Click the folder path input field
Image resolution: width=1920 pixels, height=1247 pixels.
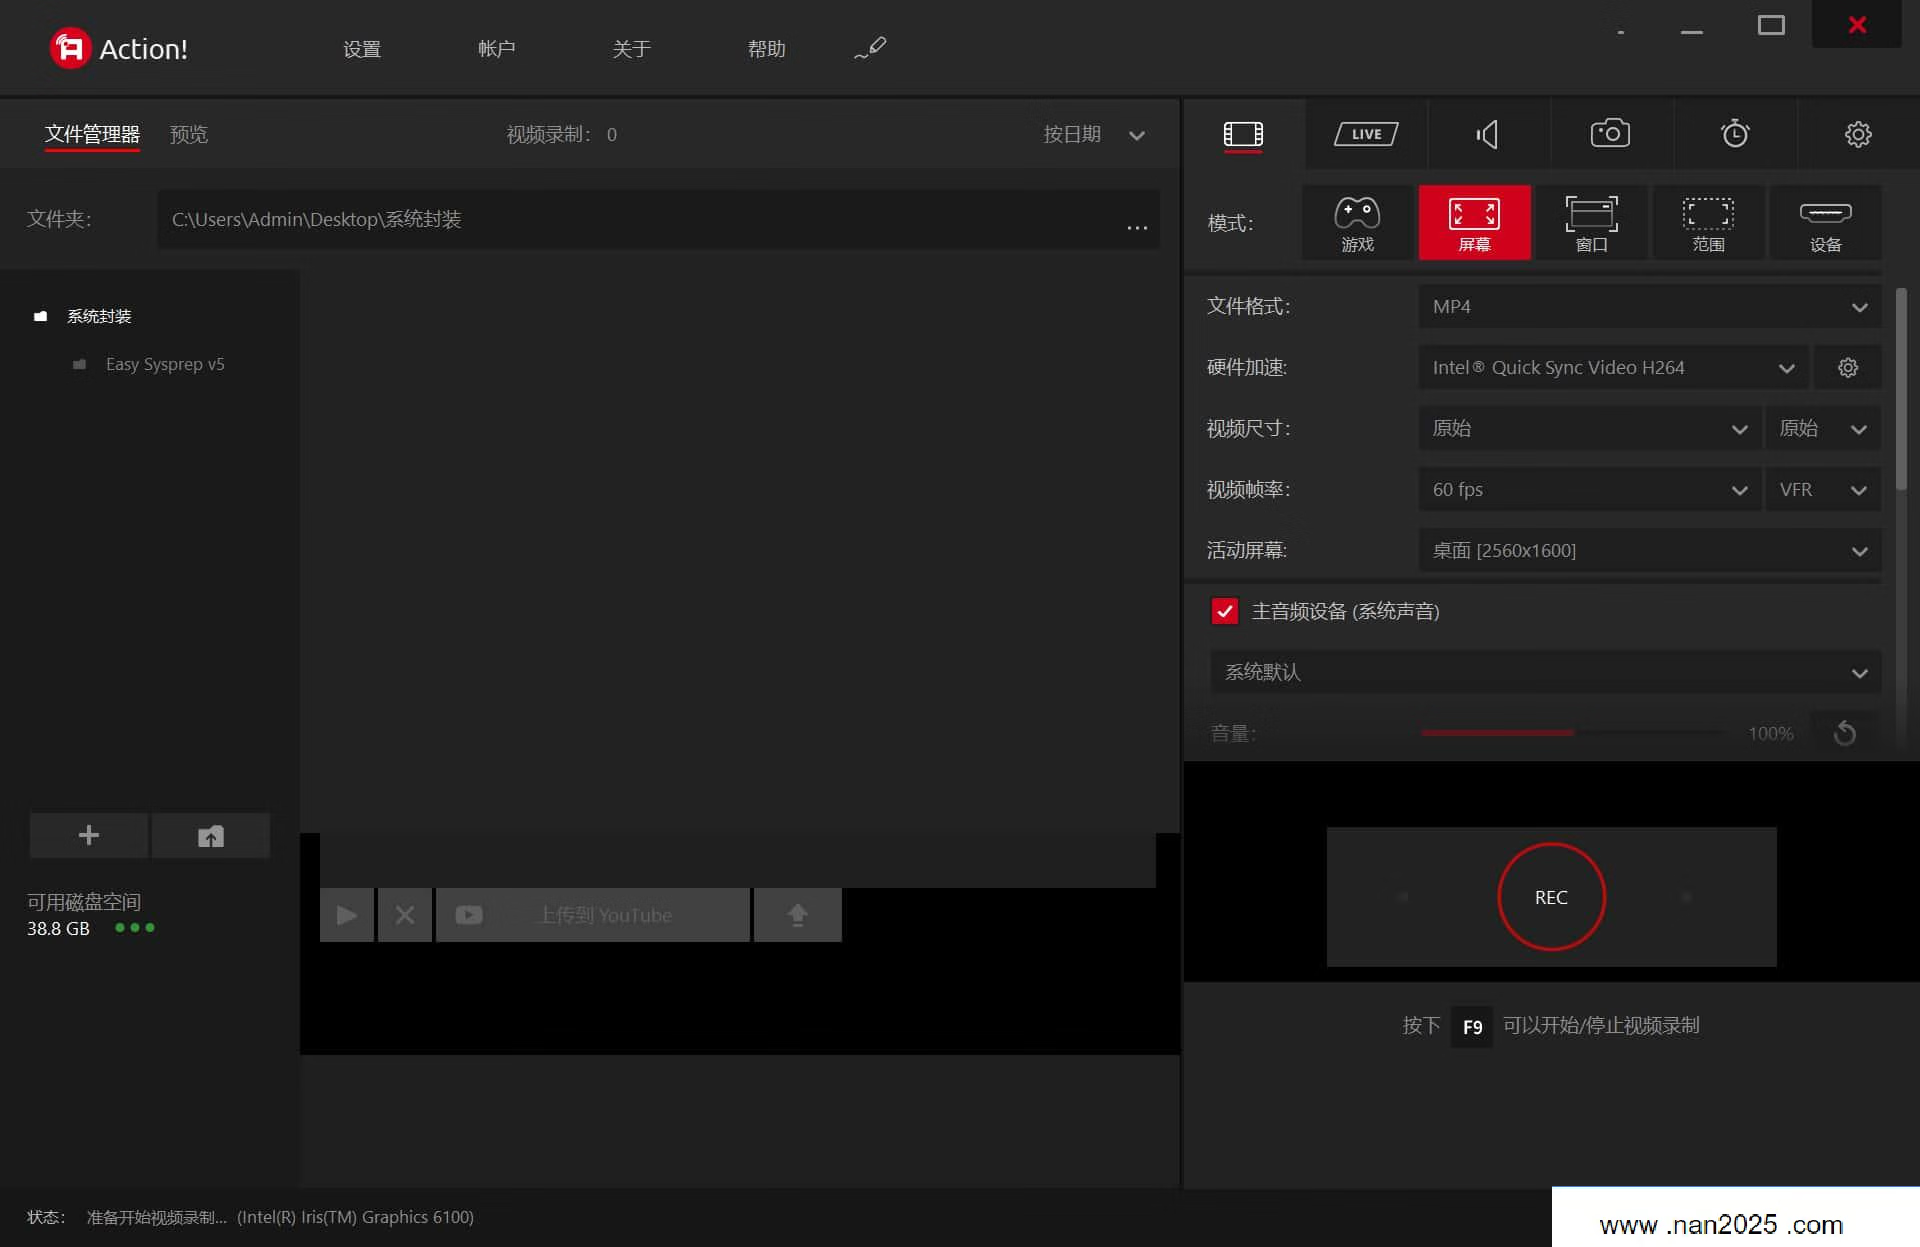coord(640,219)
